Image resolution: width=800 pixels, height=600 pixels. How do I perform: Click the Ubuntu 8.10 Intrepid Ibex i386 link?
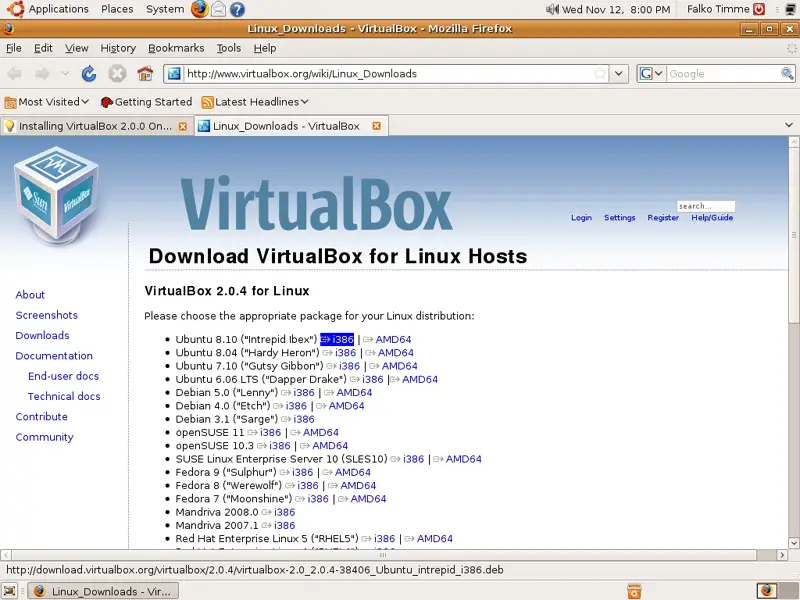337,339
